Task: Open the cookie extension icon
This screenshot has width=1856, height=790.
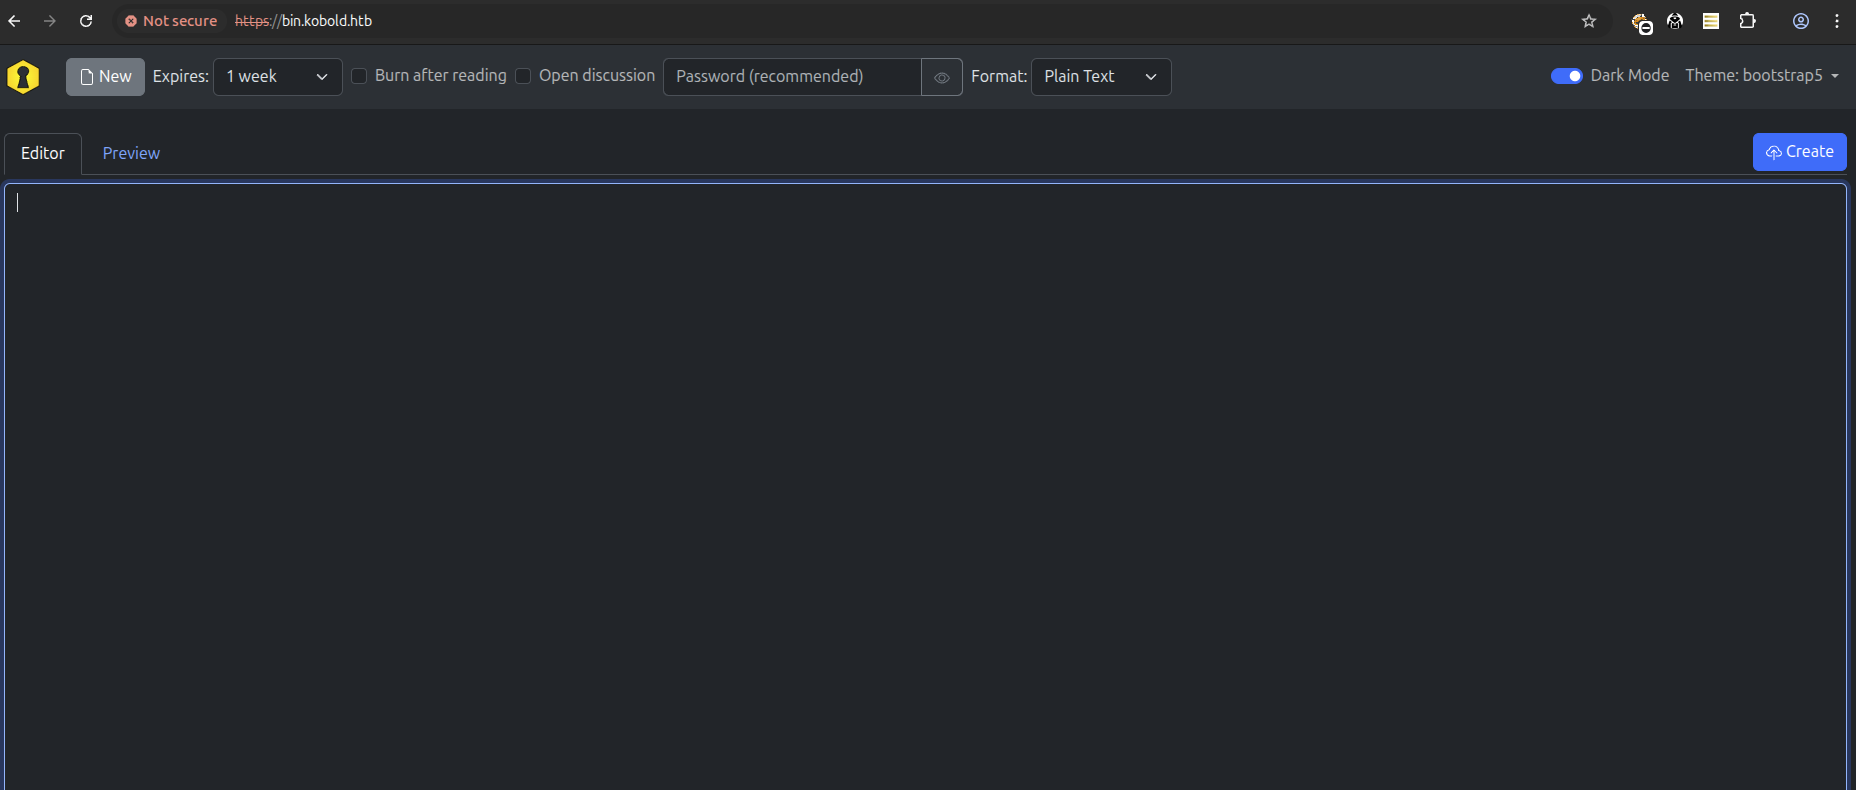Action: tap(1641, 22)
